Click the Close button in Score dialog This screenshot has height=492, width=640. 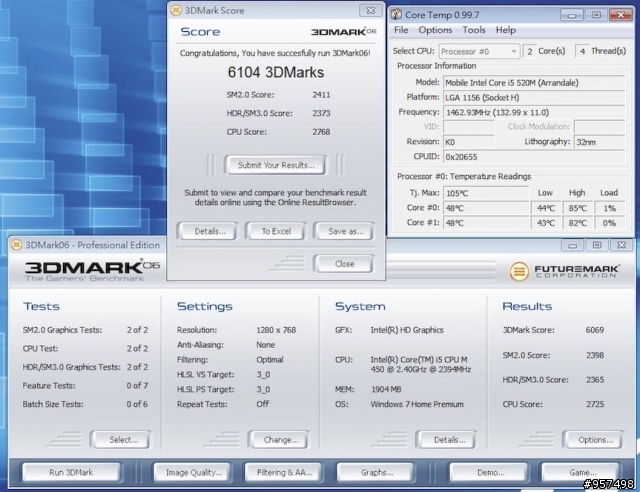[344, 264]
